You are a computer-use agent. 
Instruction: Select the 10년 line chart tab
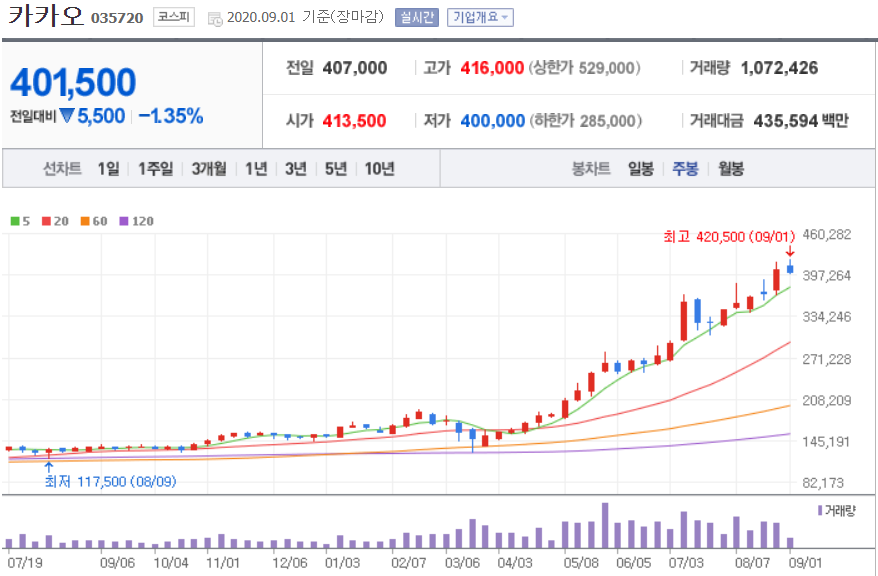click(x=380, y=168)
